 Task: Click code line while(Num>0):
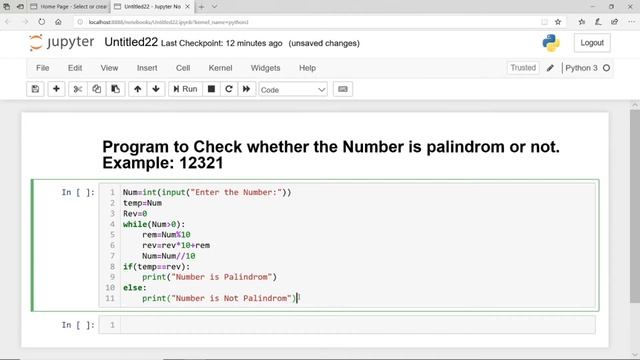pos(154,224)
